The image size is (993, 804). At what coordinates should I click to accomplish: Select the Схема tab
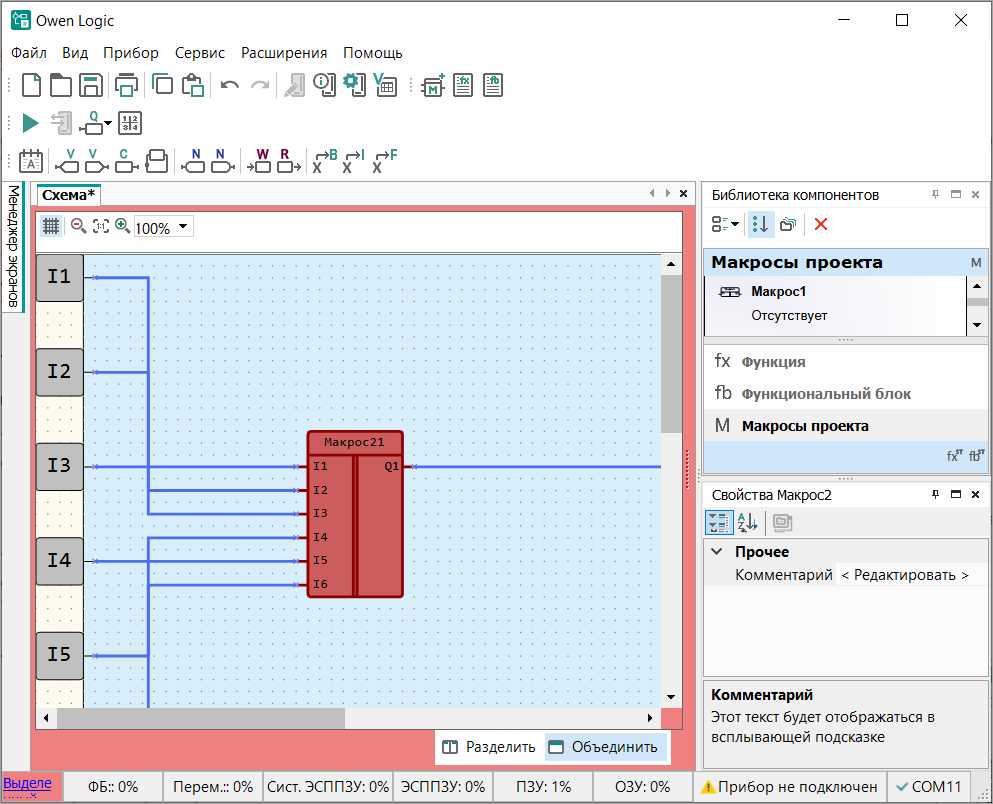(x=69, y=195)
